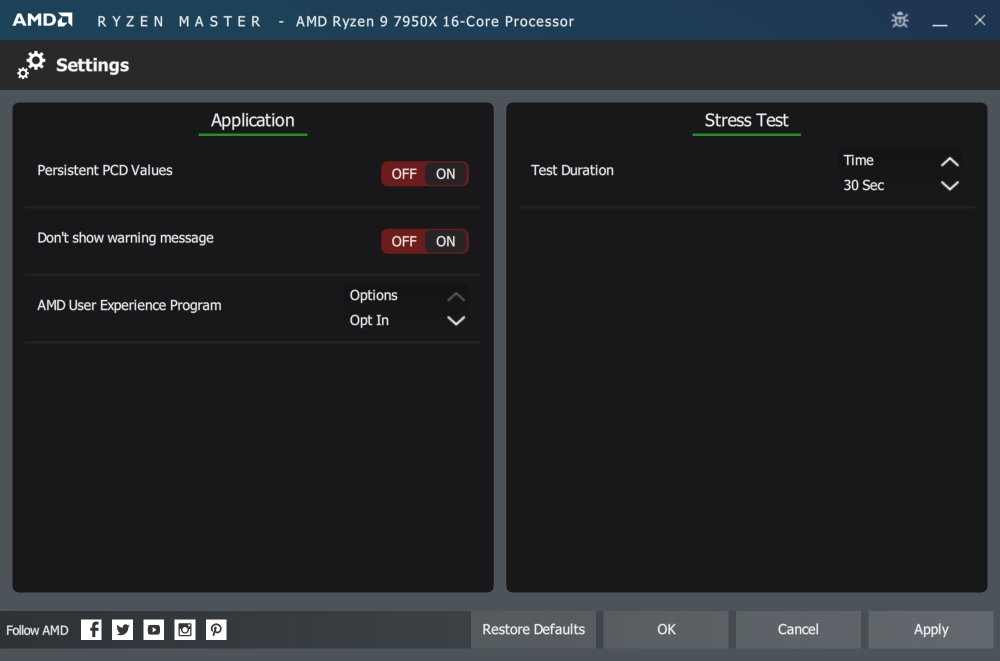Viewport: 1000px width, 661px height.
Task: Click the Apply button
Action: click(930, 630)
